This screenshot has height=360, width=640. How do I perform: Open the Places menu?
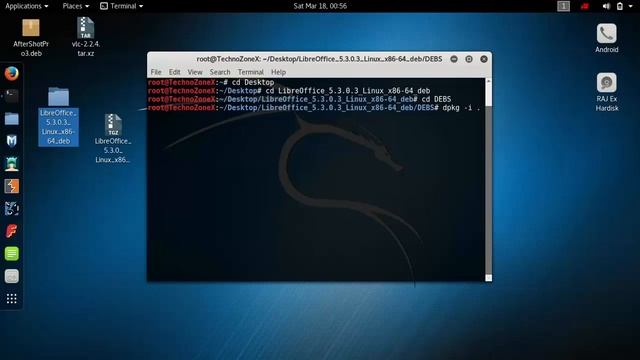(x=76, y=6)
